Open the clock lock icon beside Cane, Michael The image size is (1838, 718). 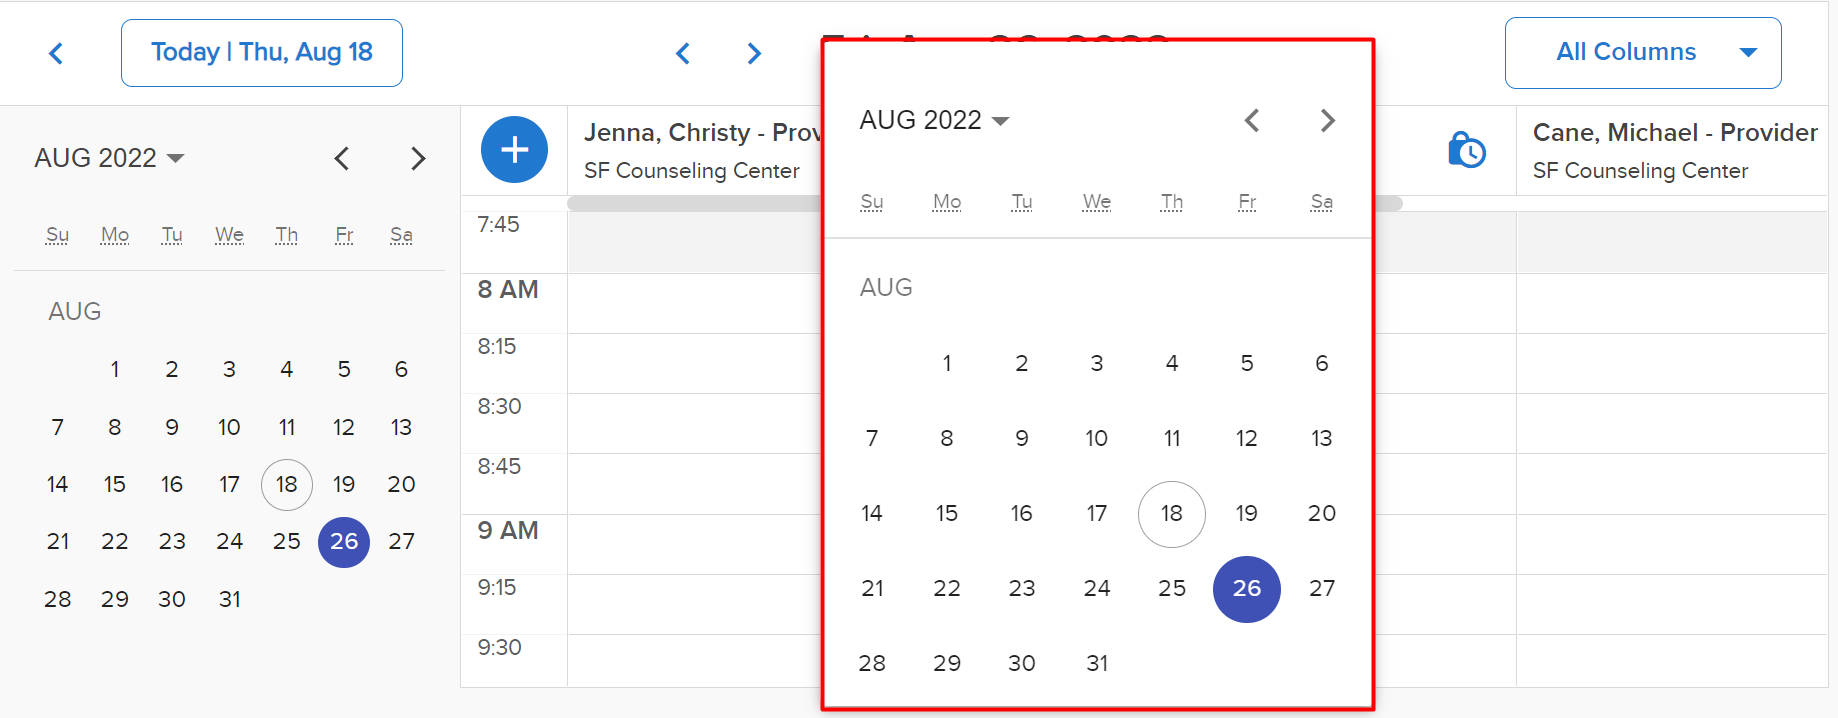1466,150
